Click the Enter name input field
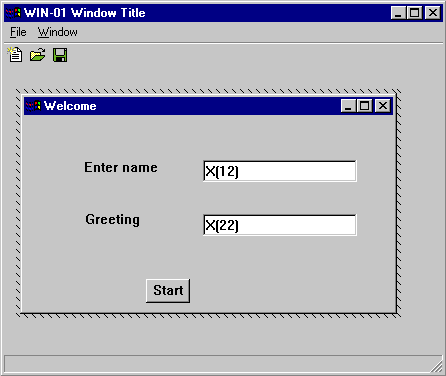Image resolution: width=446 pixels, height=376 pixels. point(280,171)
